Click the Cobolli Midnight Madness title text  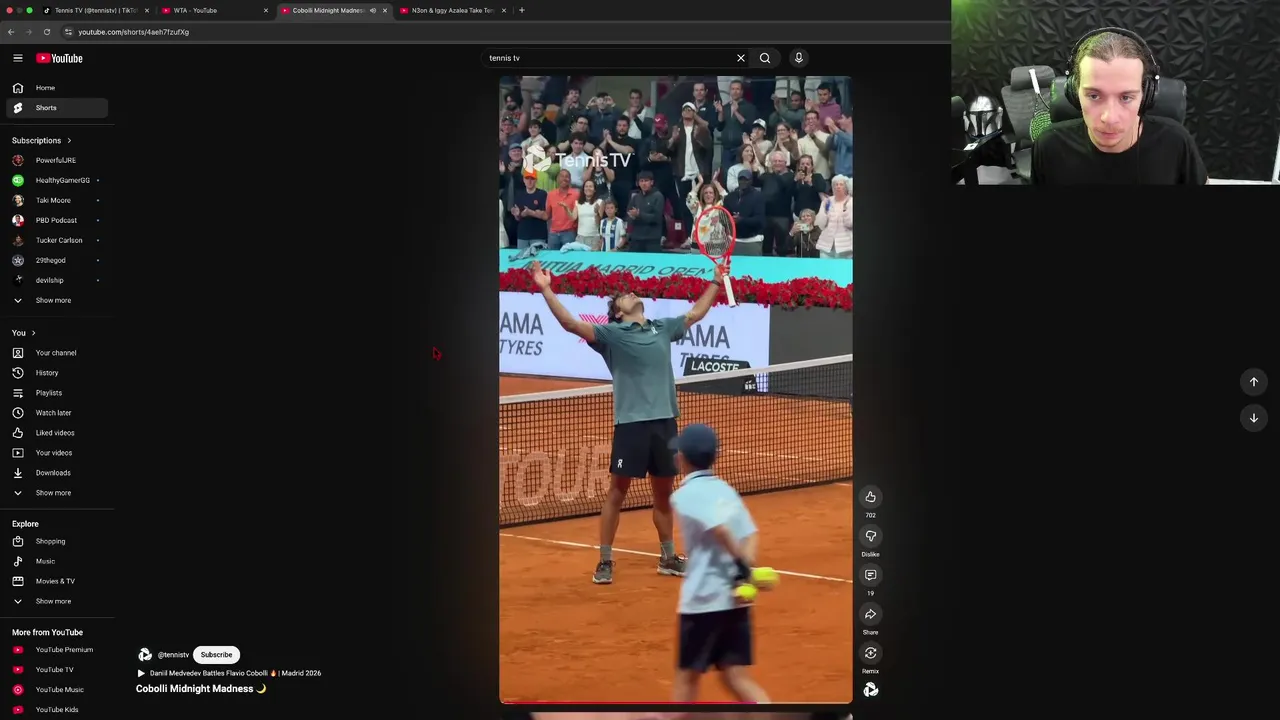(x=201, y=689)
